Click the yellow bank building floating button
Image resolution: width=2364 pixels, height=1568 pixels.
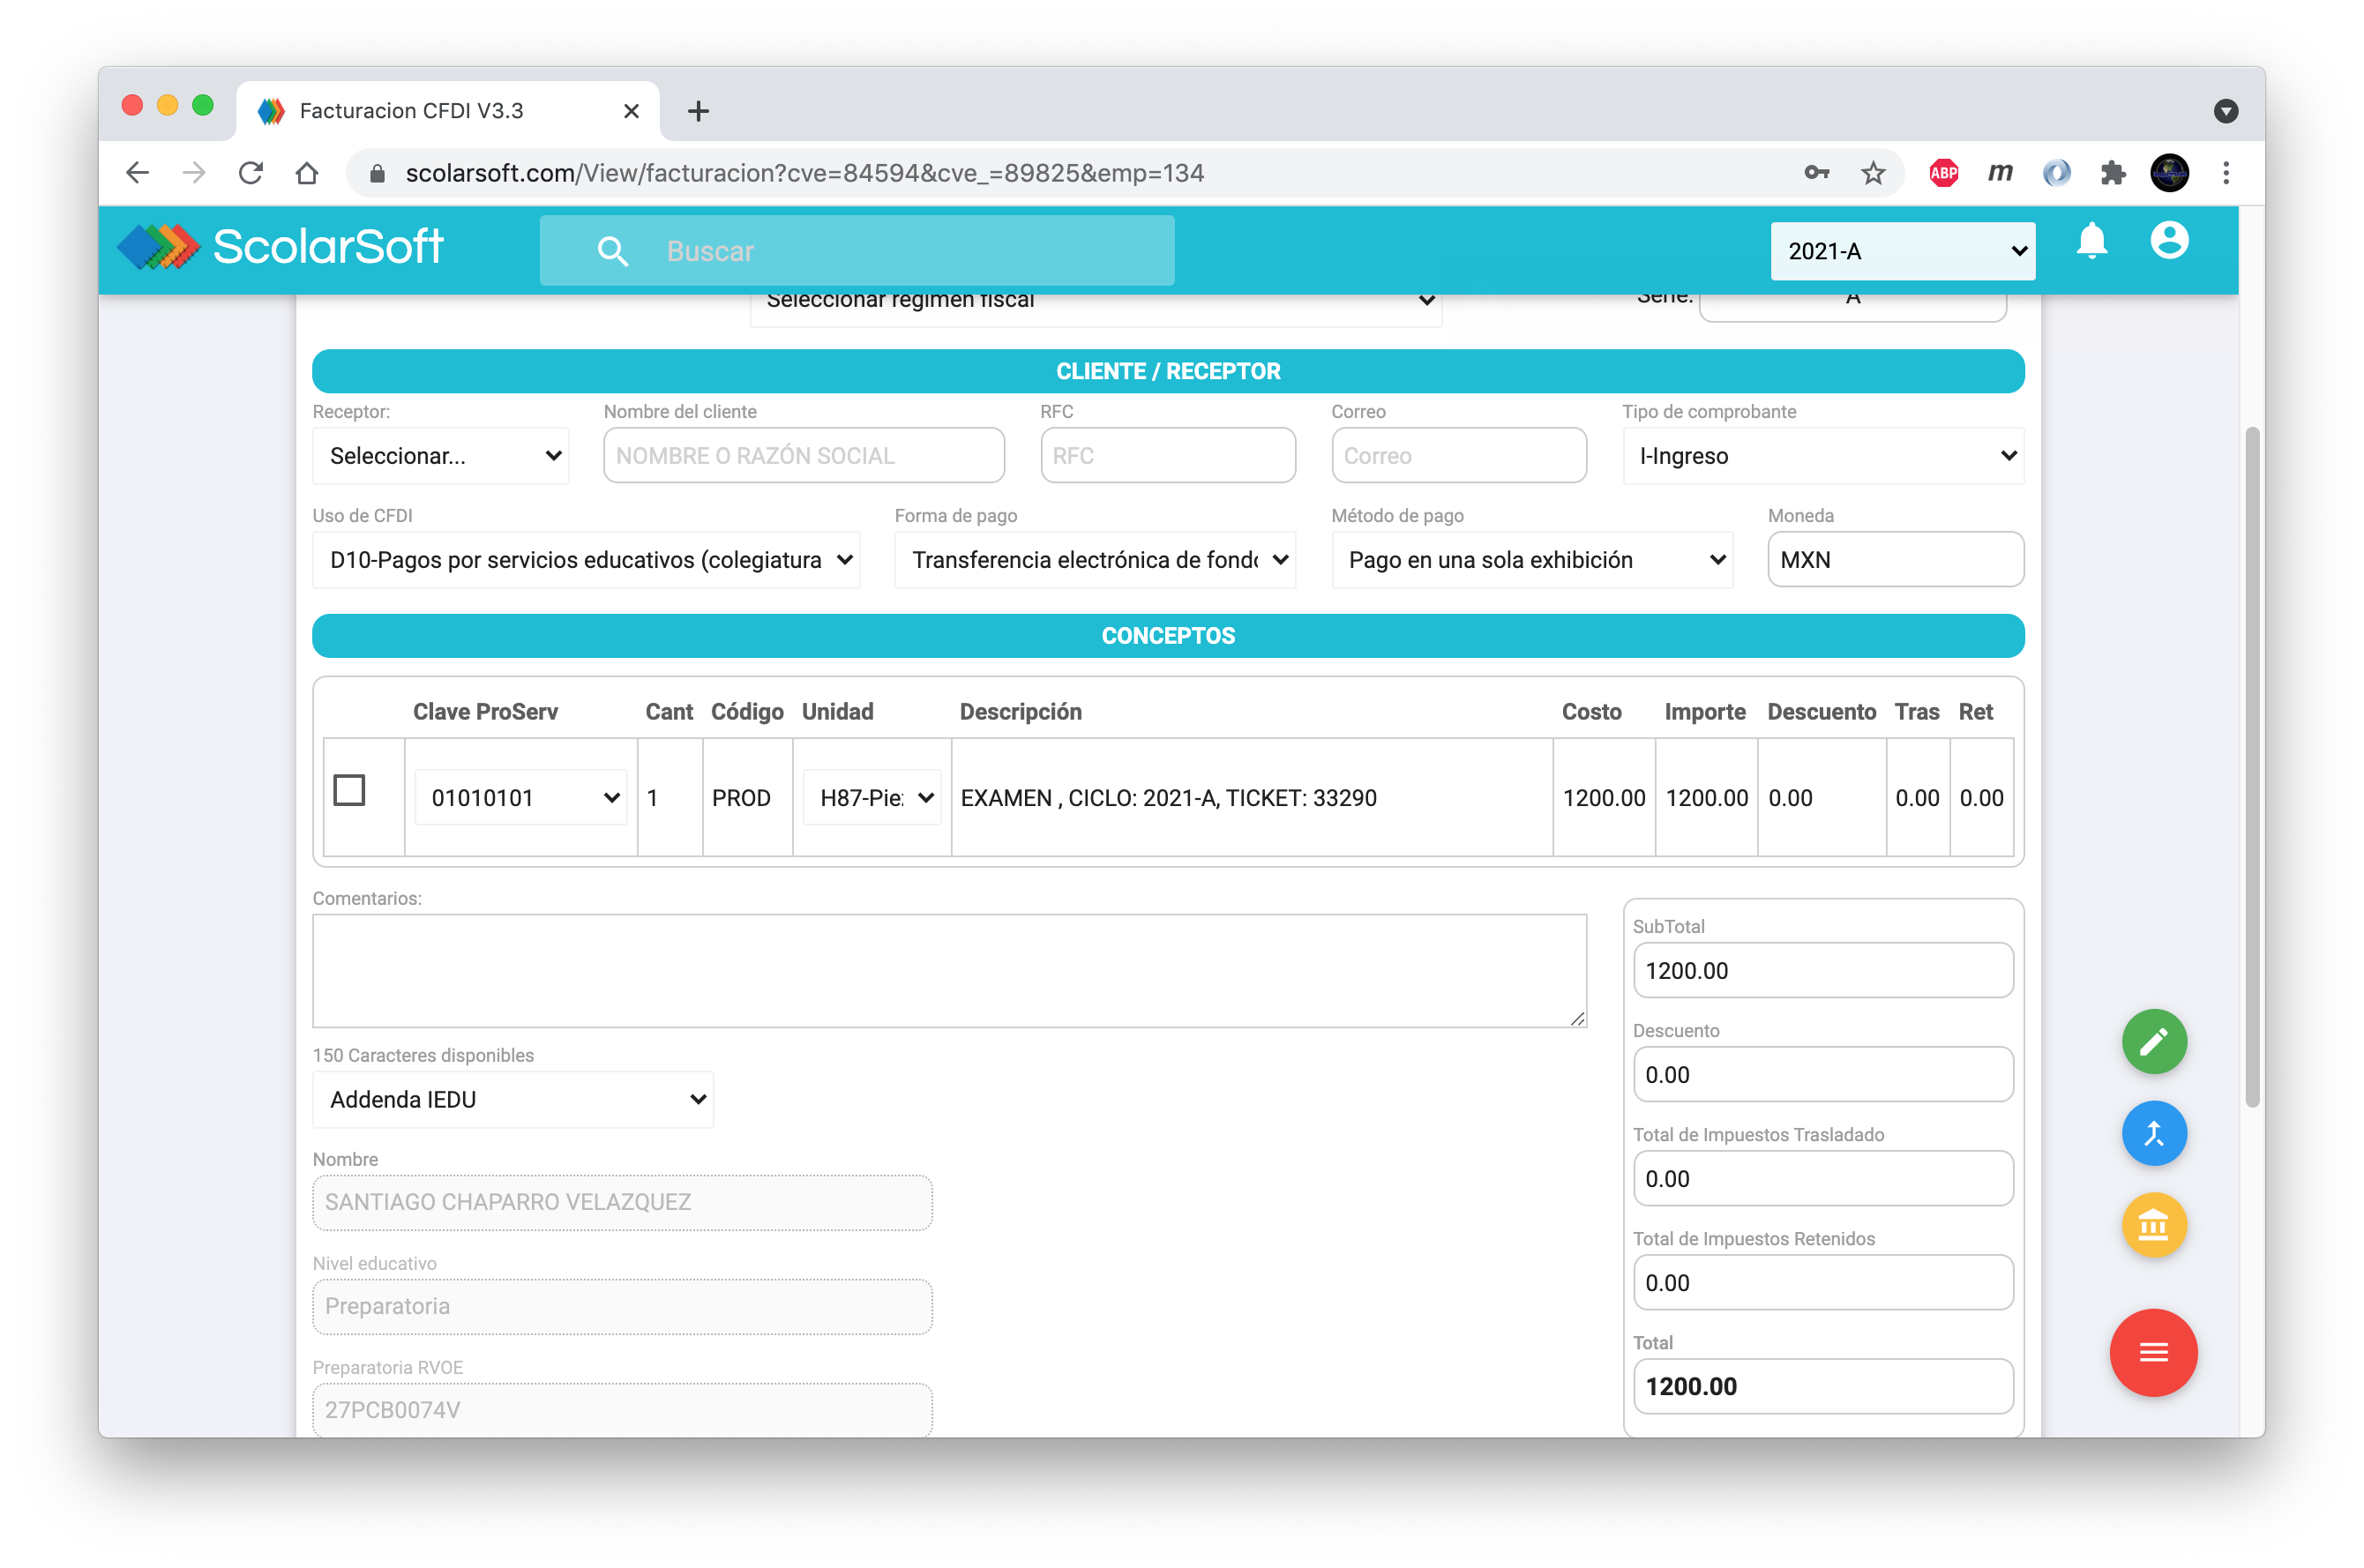pyautogui.click(x=2153, y=1225)
